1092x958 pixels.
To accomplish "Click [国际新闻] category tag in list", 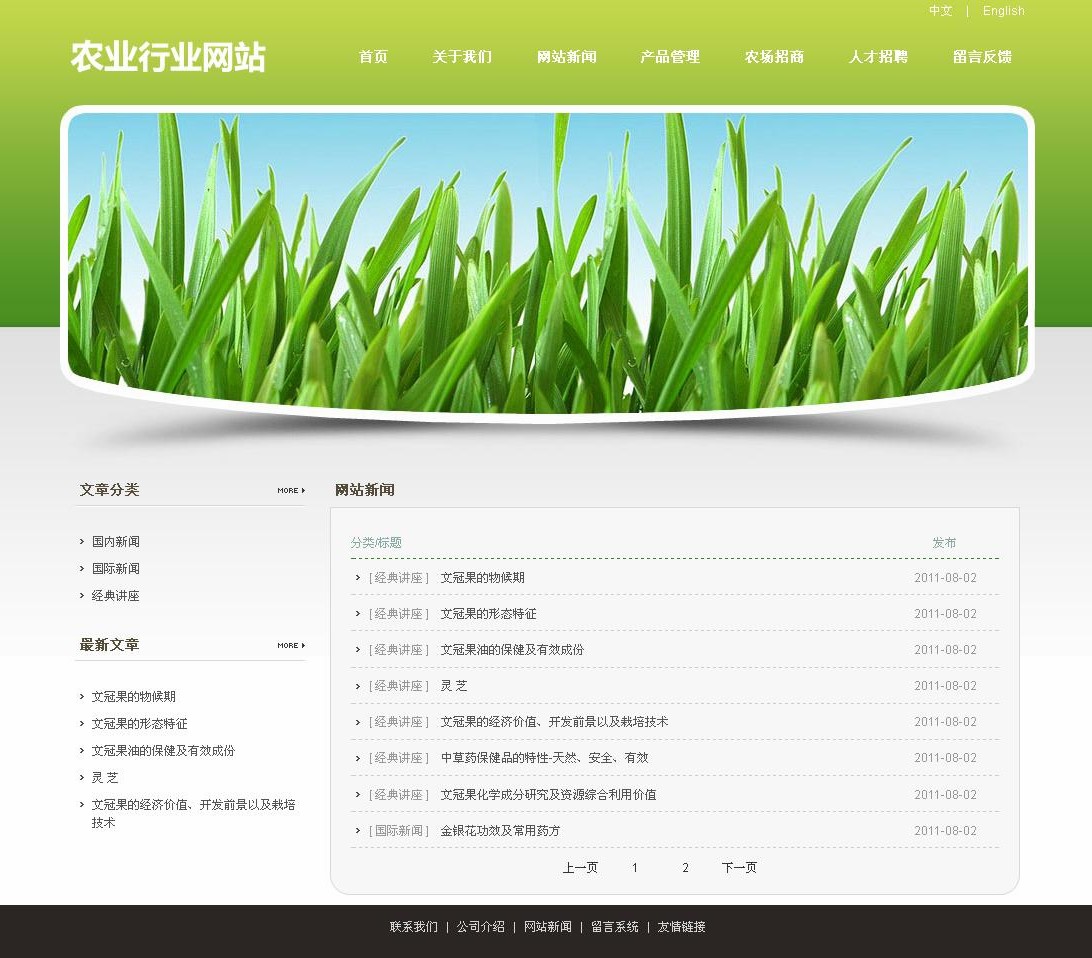I will click(399, 831).
